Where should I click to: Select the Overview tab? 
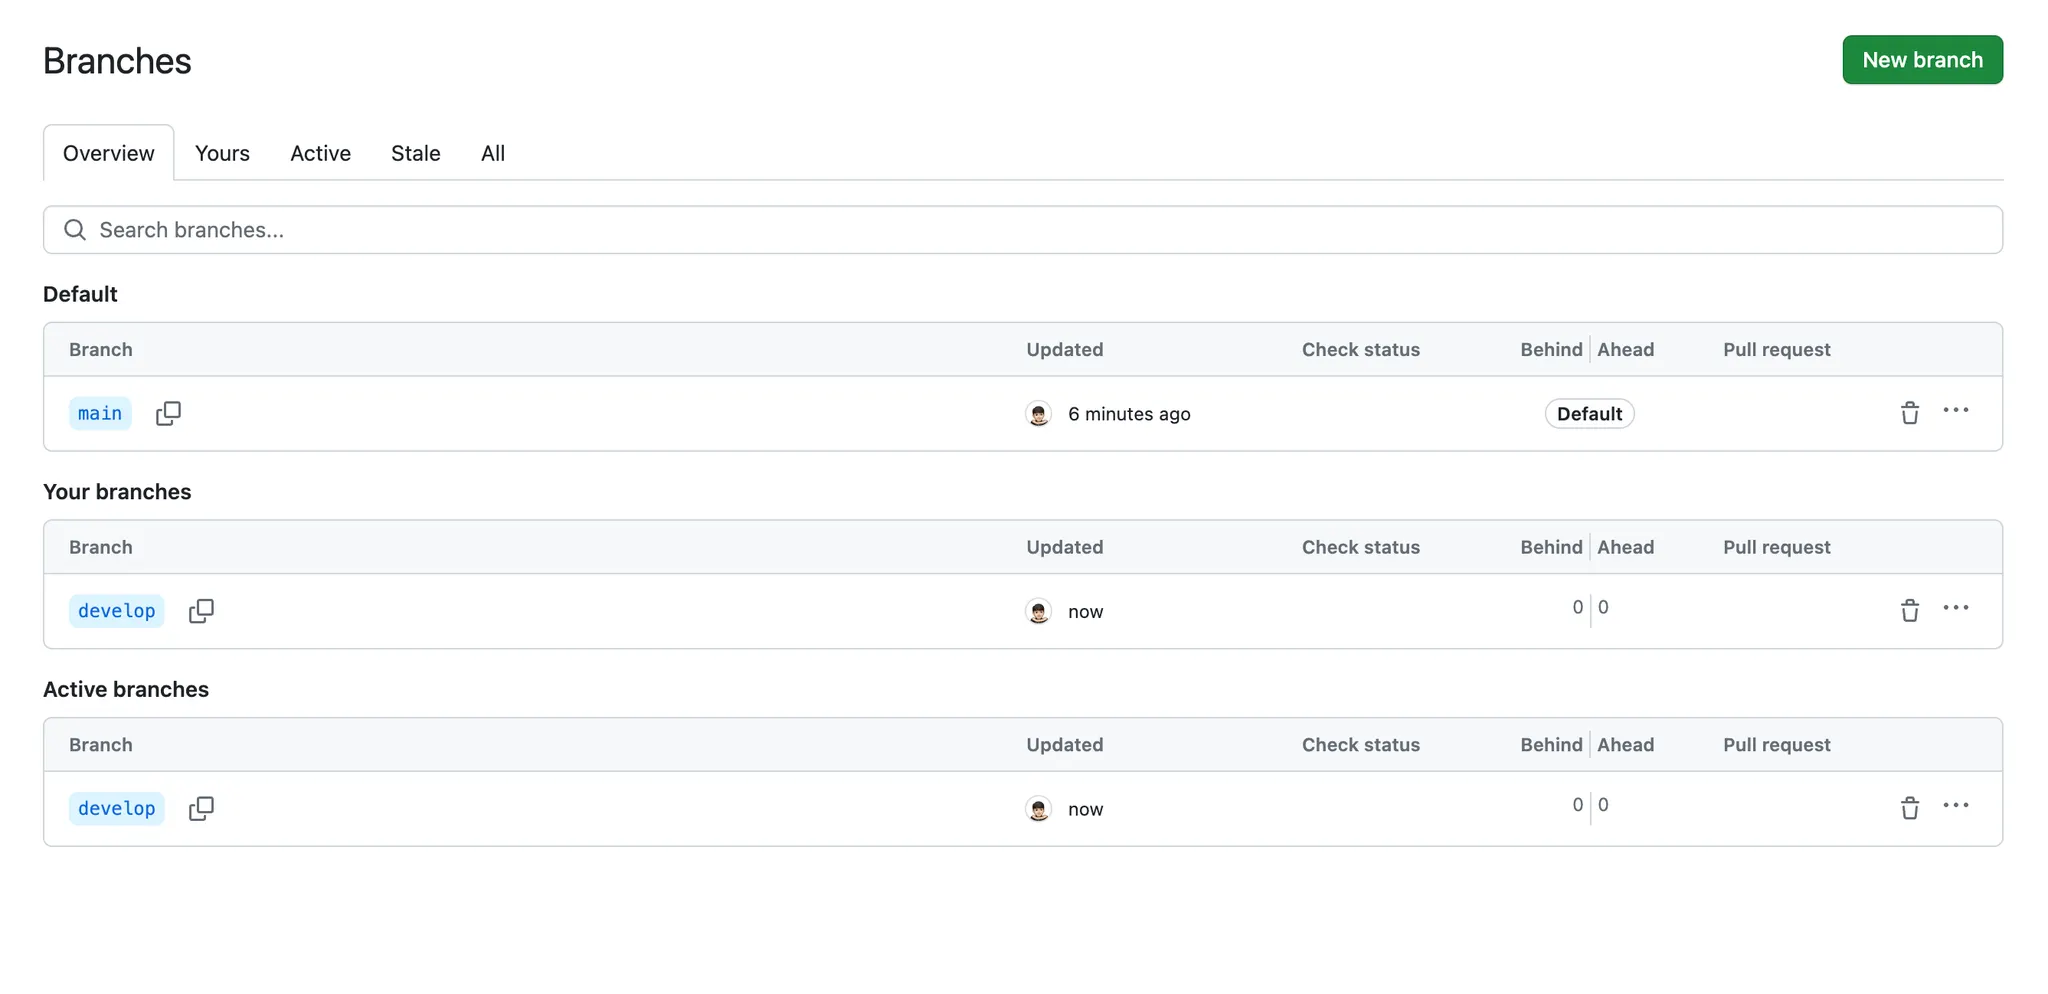108,153
